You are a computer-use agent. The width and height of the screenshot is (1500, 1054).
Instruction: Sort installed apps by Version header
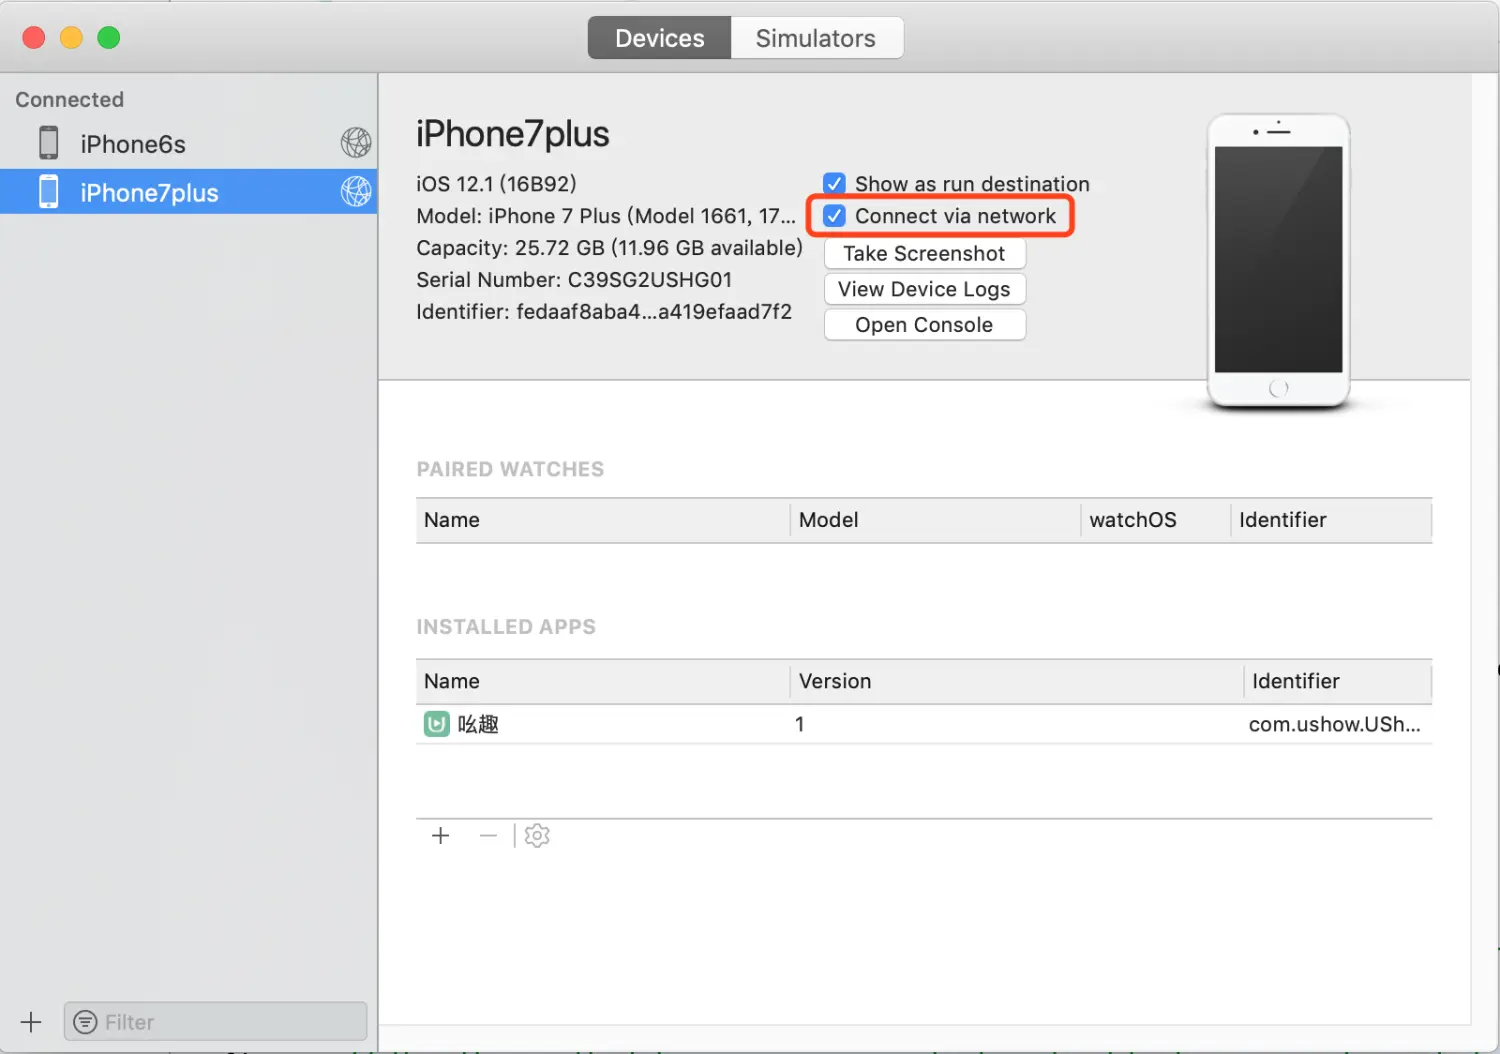pyautogui.click(x=1017, y=681)
